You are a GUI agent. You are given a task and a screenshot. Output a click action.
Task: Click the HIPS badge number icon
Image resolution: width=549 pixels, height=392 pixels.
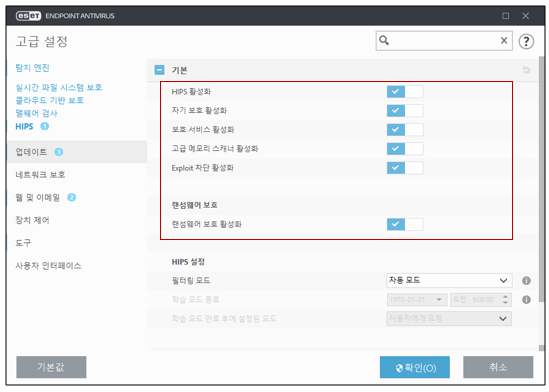click(x=44, y=126)
